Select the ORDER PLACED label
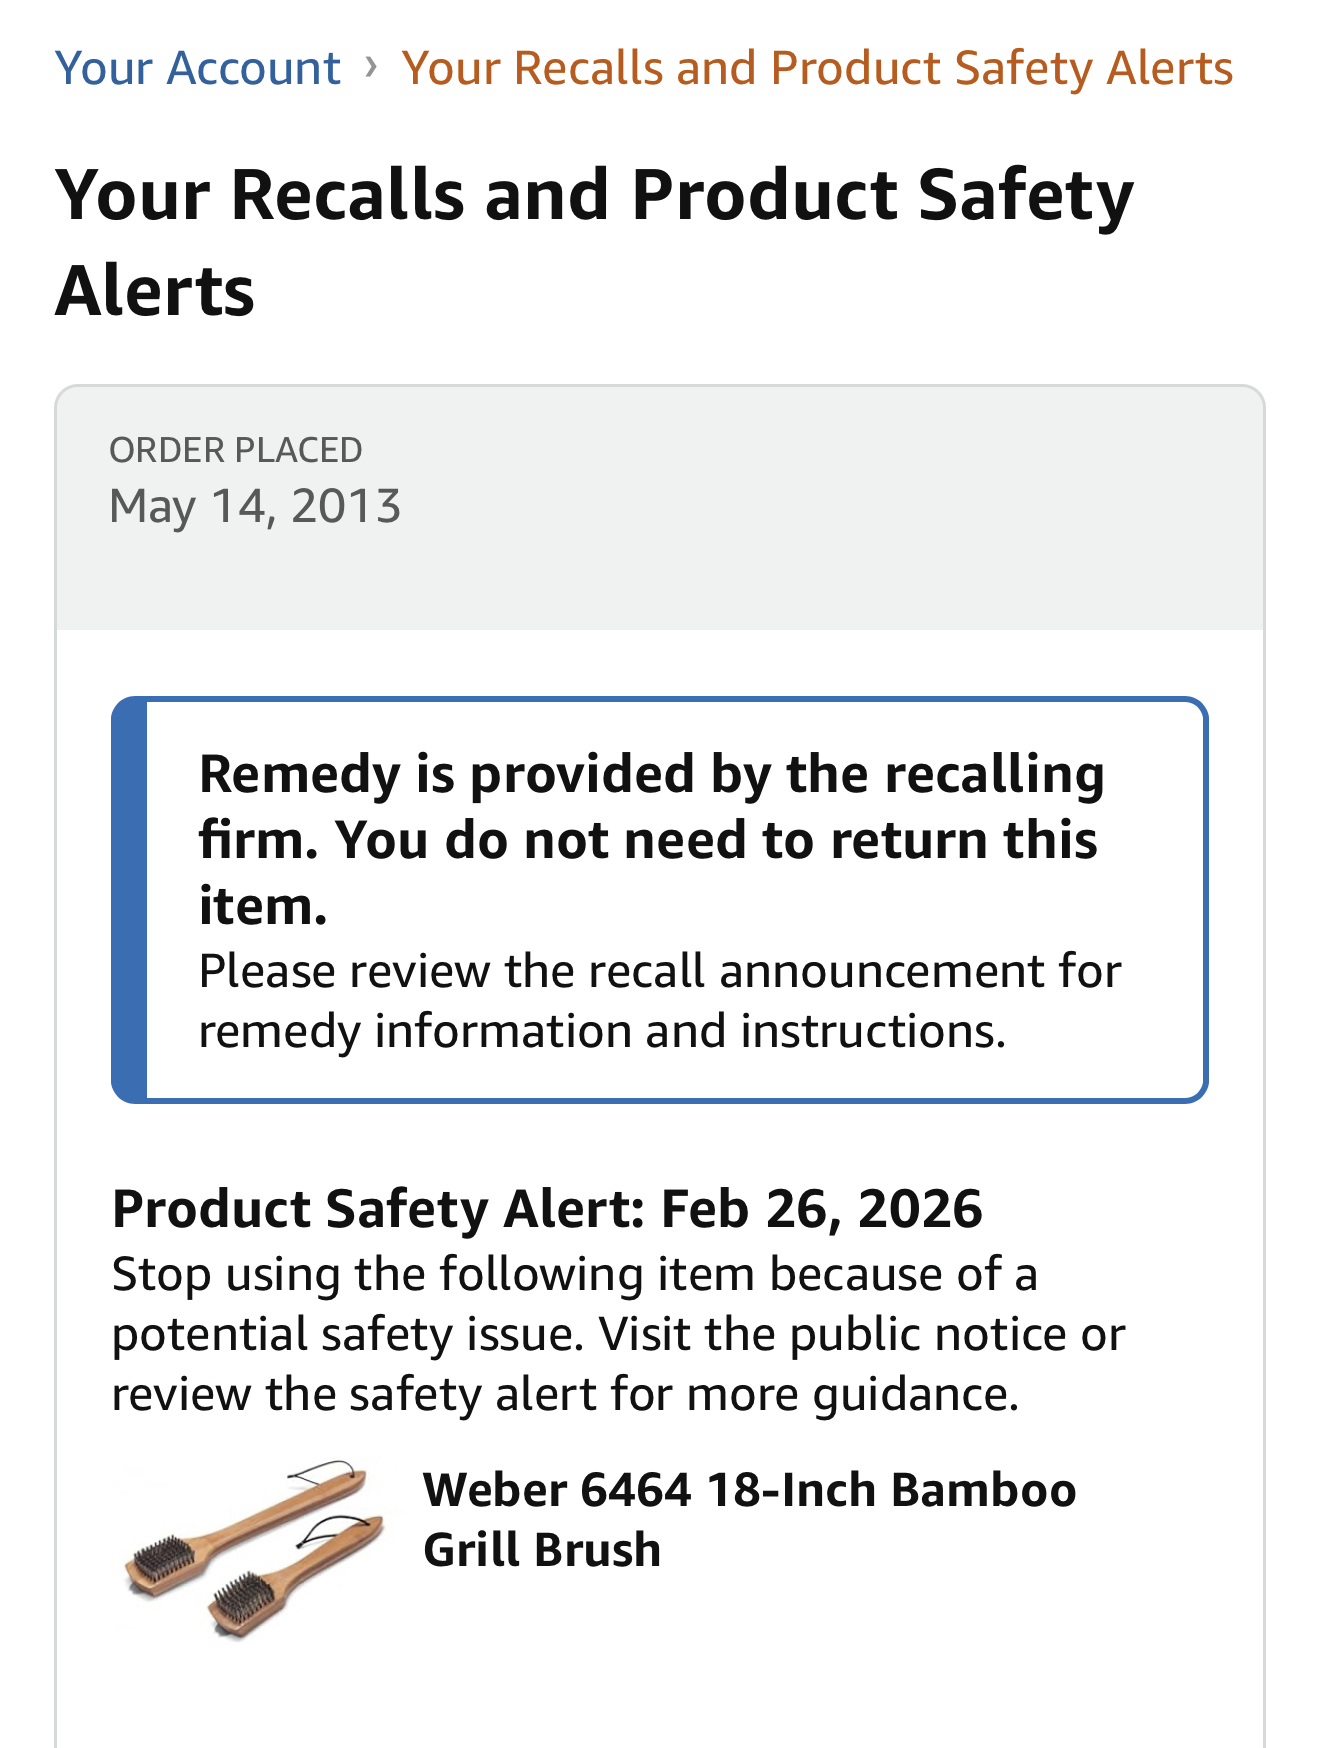Image resolution: width=1320 pixels, height=1748 pixels. 235,450
